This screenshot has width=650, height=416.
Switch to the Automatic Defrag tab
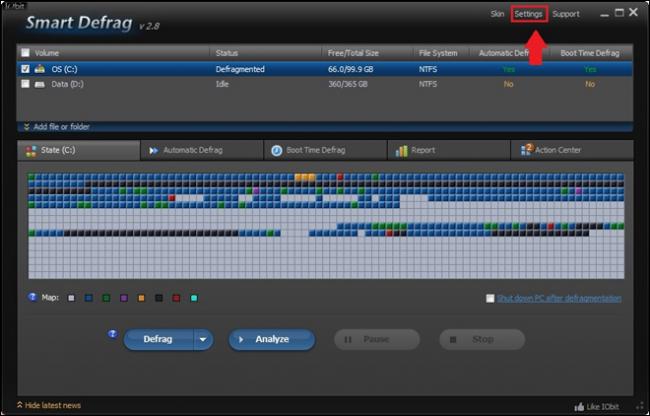pos(202,150)
